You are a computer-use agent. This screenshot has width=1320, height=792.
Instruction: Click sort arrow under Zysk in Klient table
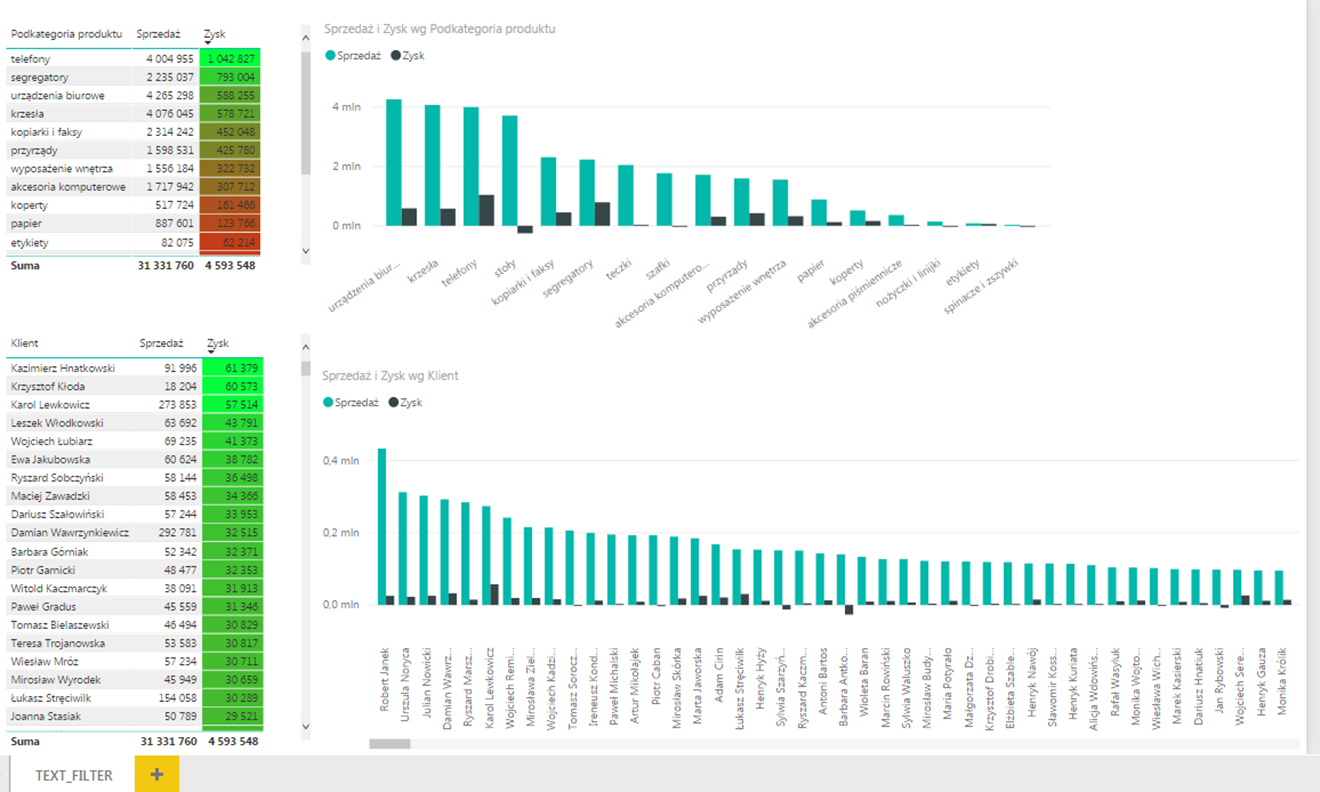point(212,353)
